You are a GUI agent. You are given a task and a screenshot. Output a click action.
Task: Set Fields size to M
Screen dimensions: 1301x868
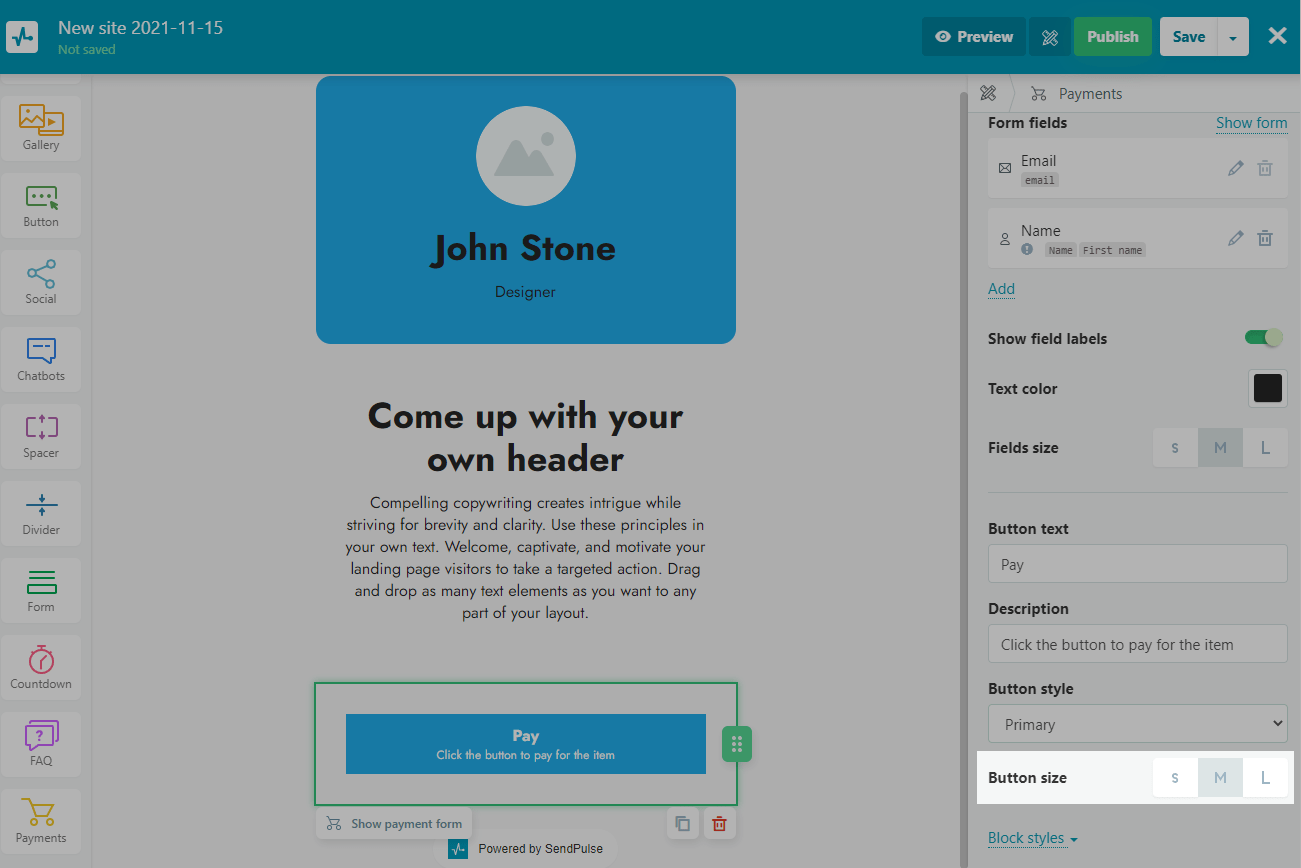click(1220, 448)
